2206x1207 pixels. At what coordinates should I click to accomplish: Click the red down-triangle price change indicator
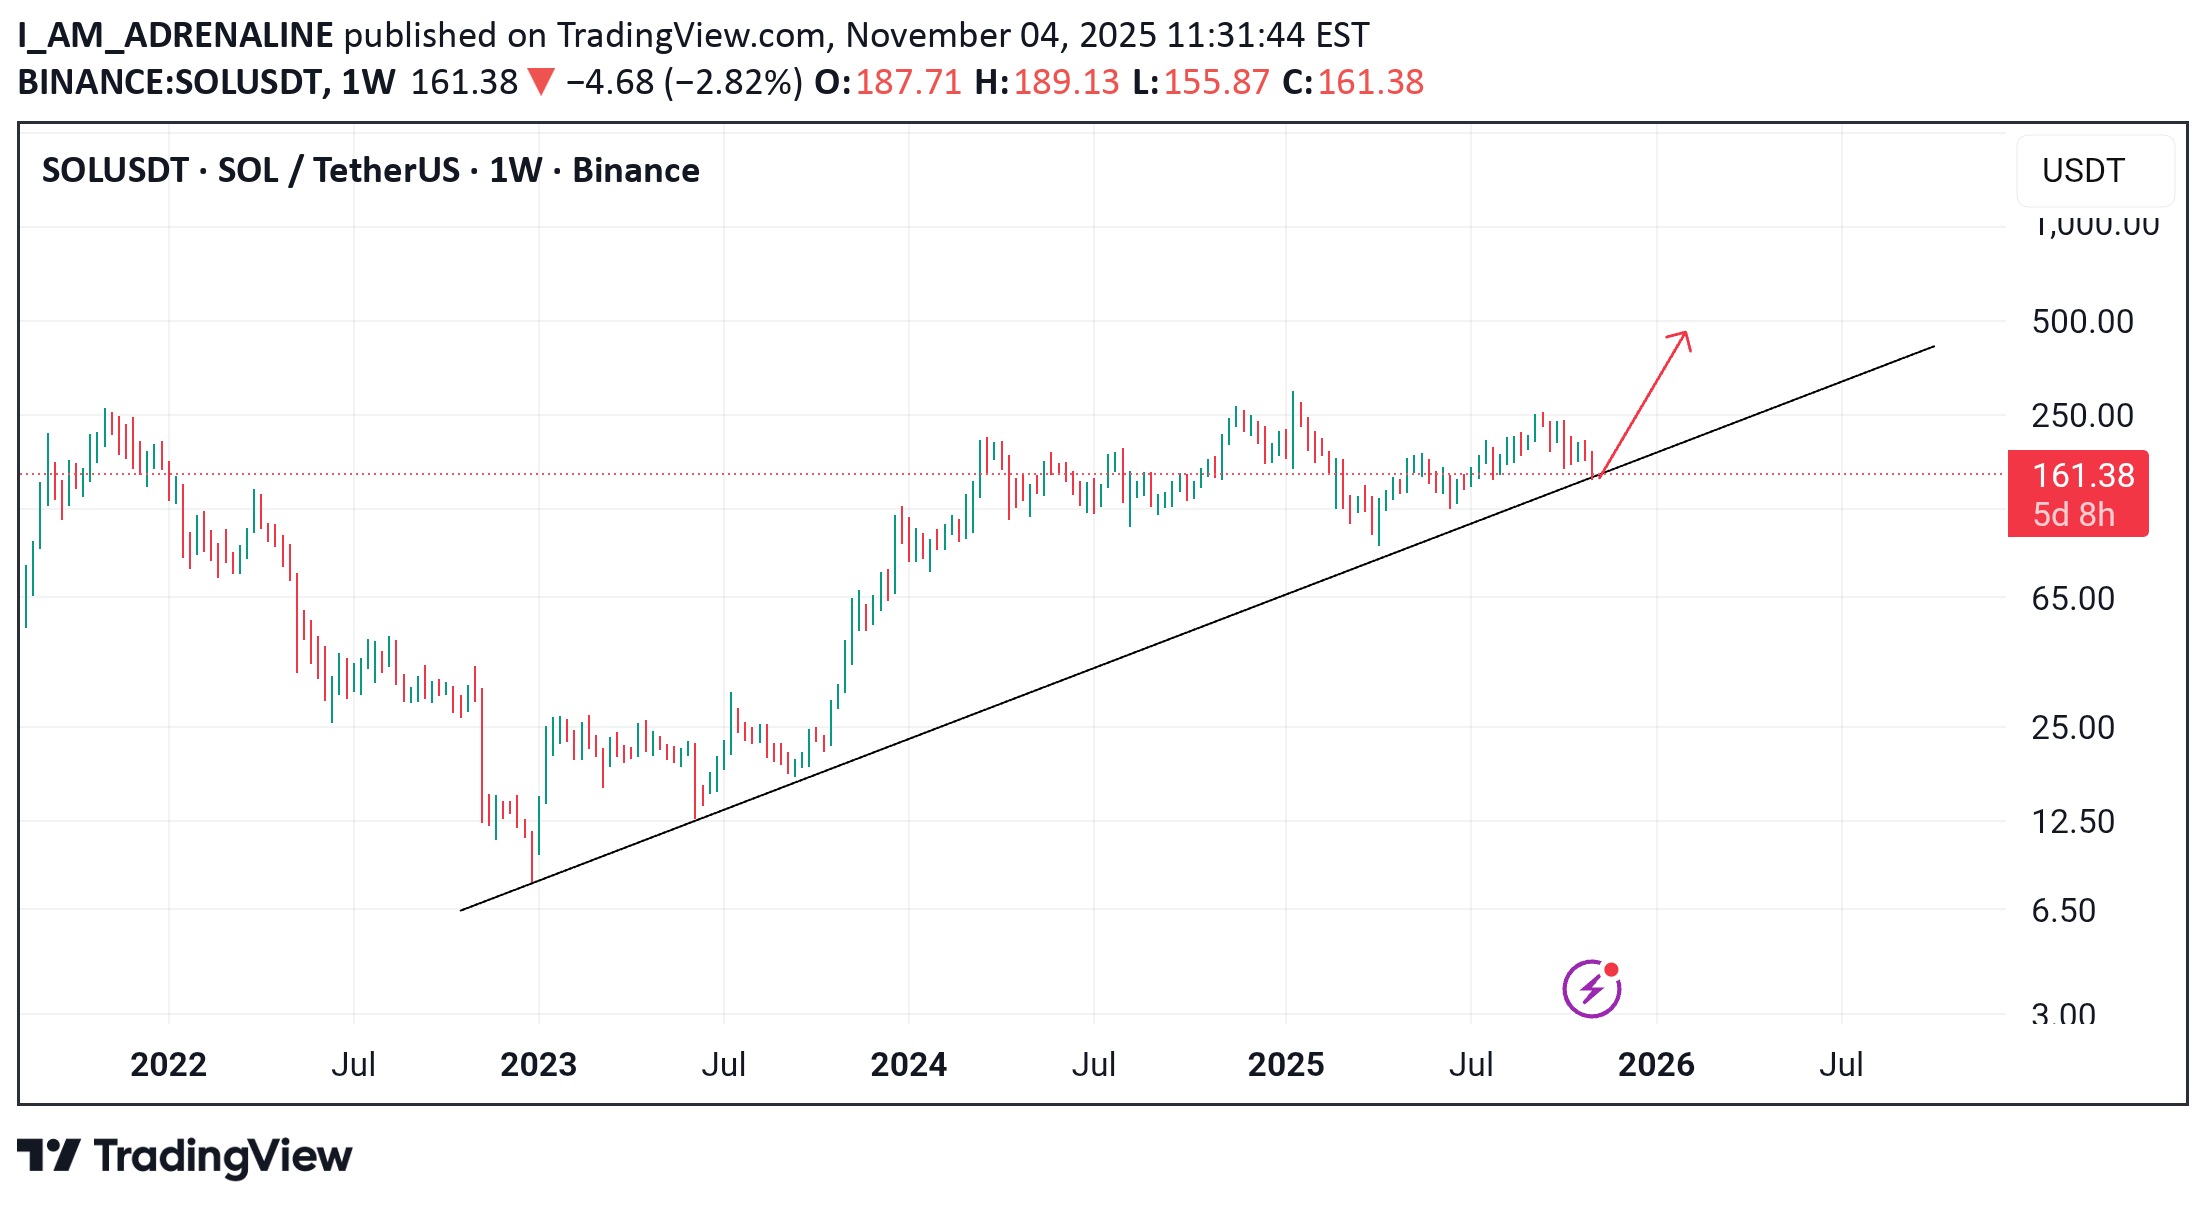pyautogui.click(x=540, y=81)
